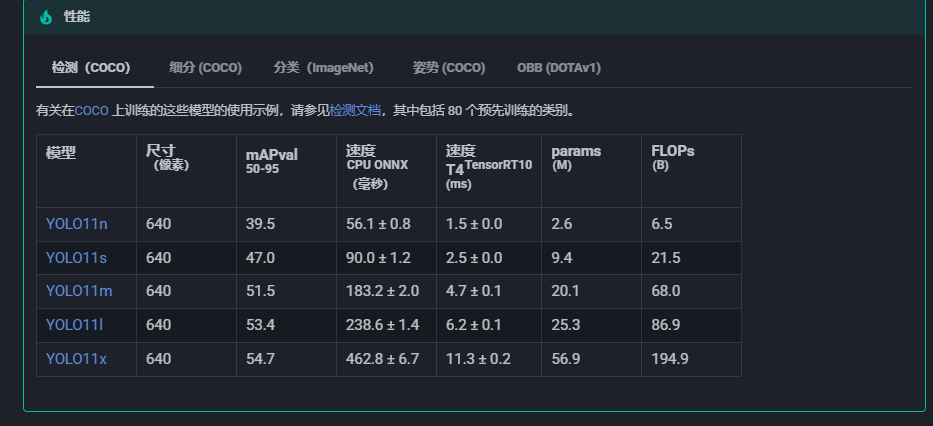Click T4 speed 4.7 ± 0.1

pyautogui.click(x=474, y=291)
